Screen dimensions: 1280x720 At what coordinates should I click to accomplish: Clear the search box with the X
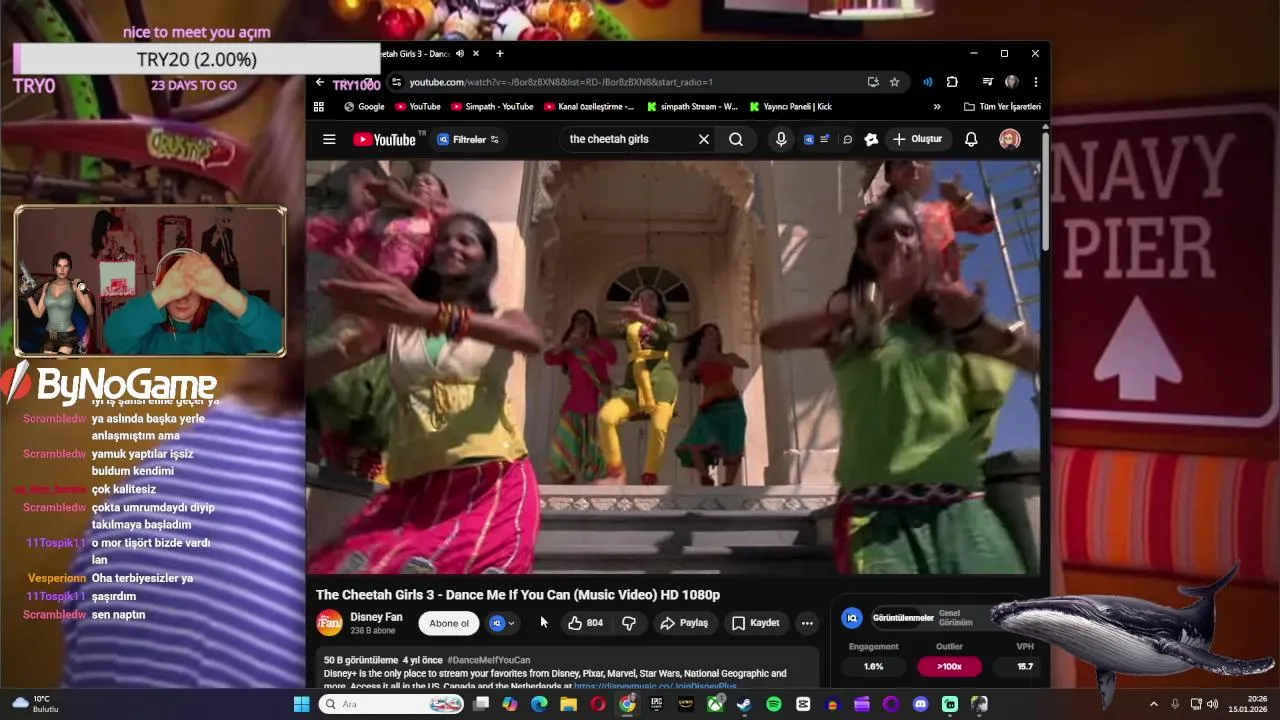(704, 139)
